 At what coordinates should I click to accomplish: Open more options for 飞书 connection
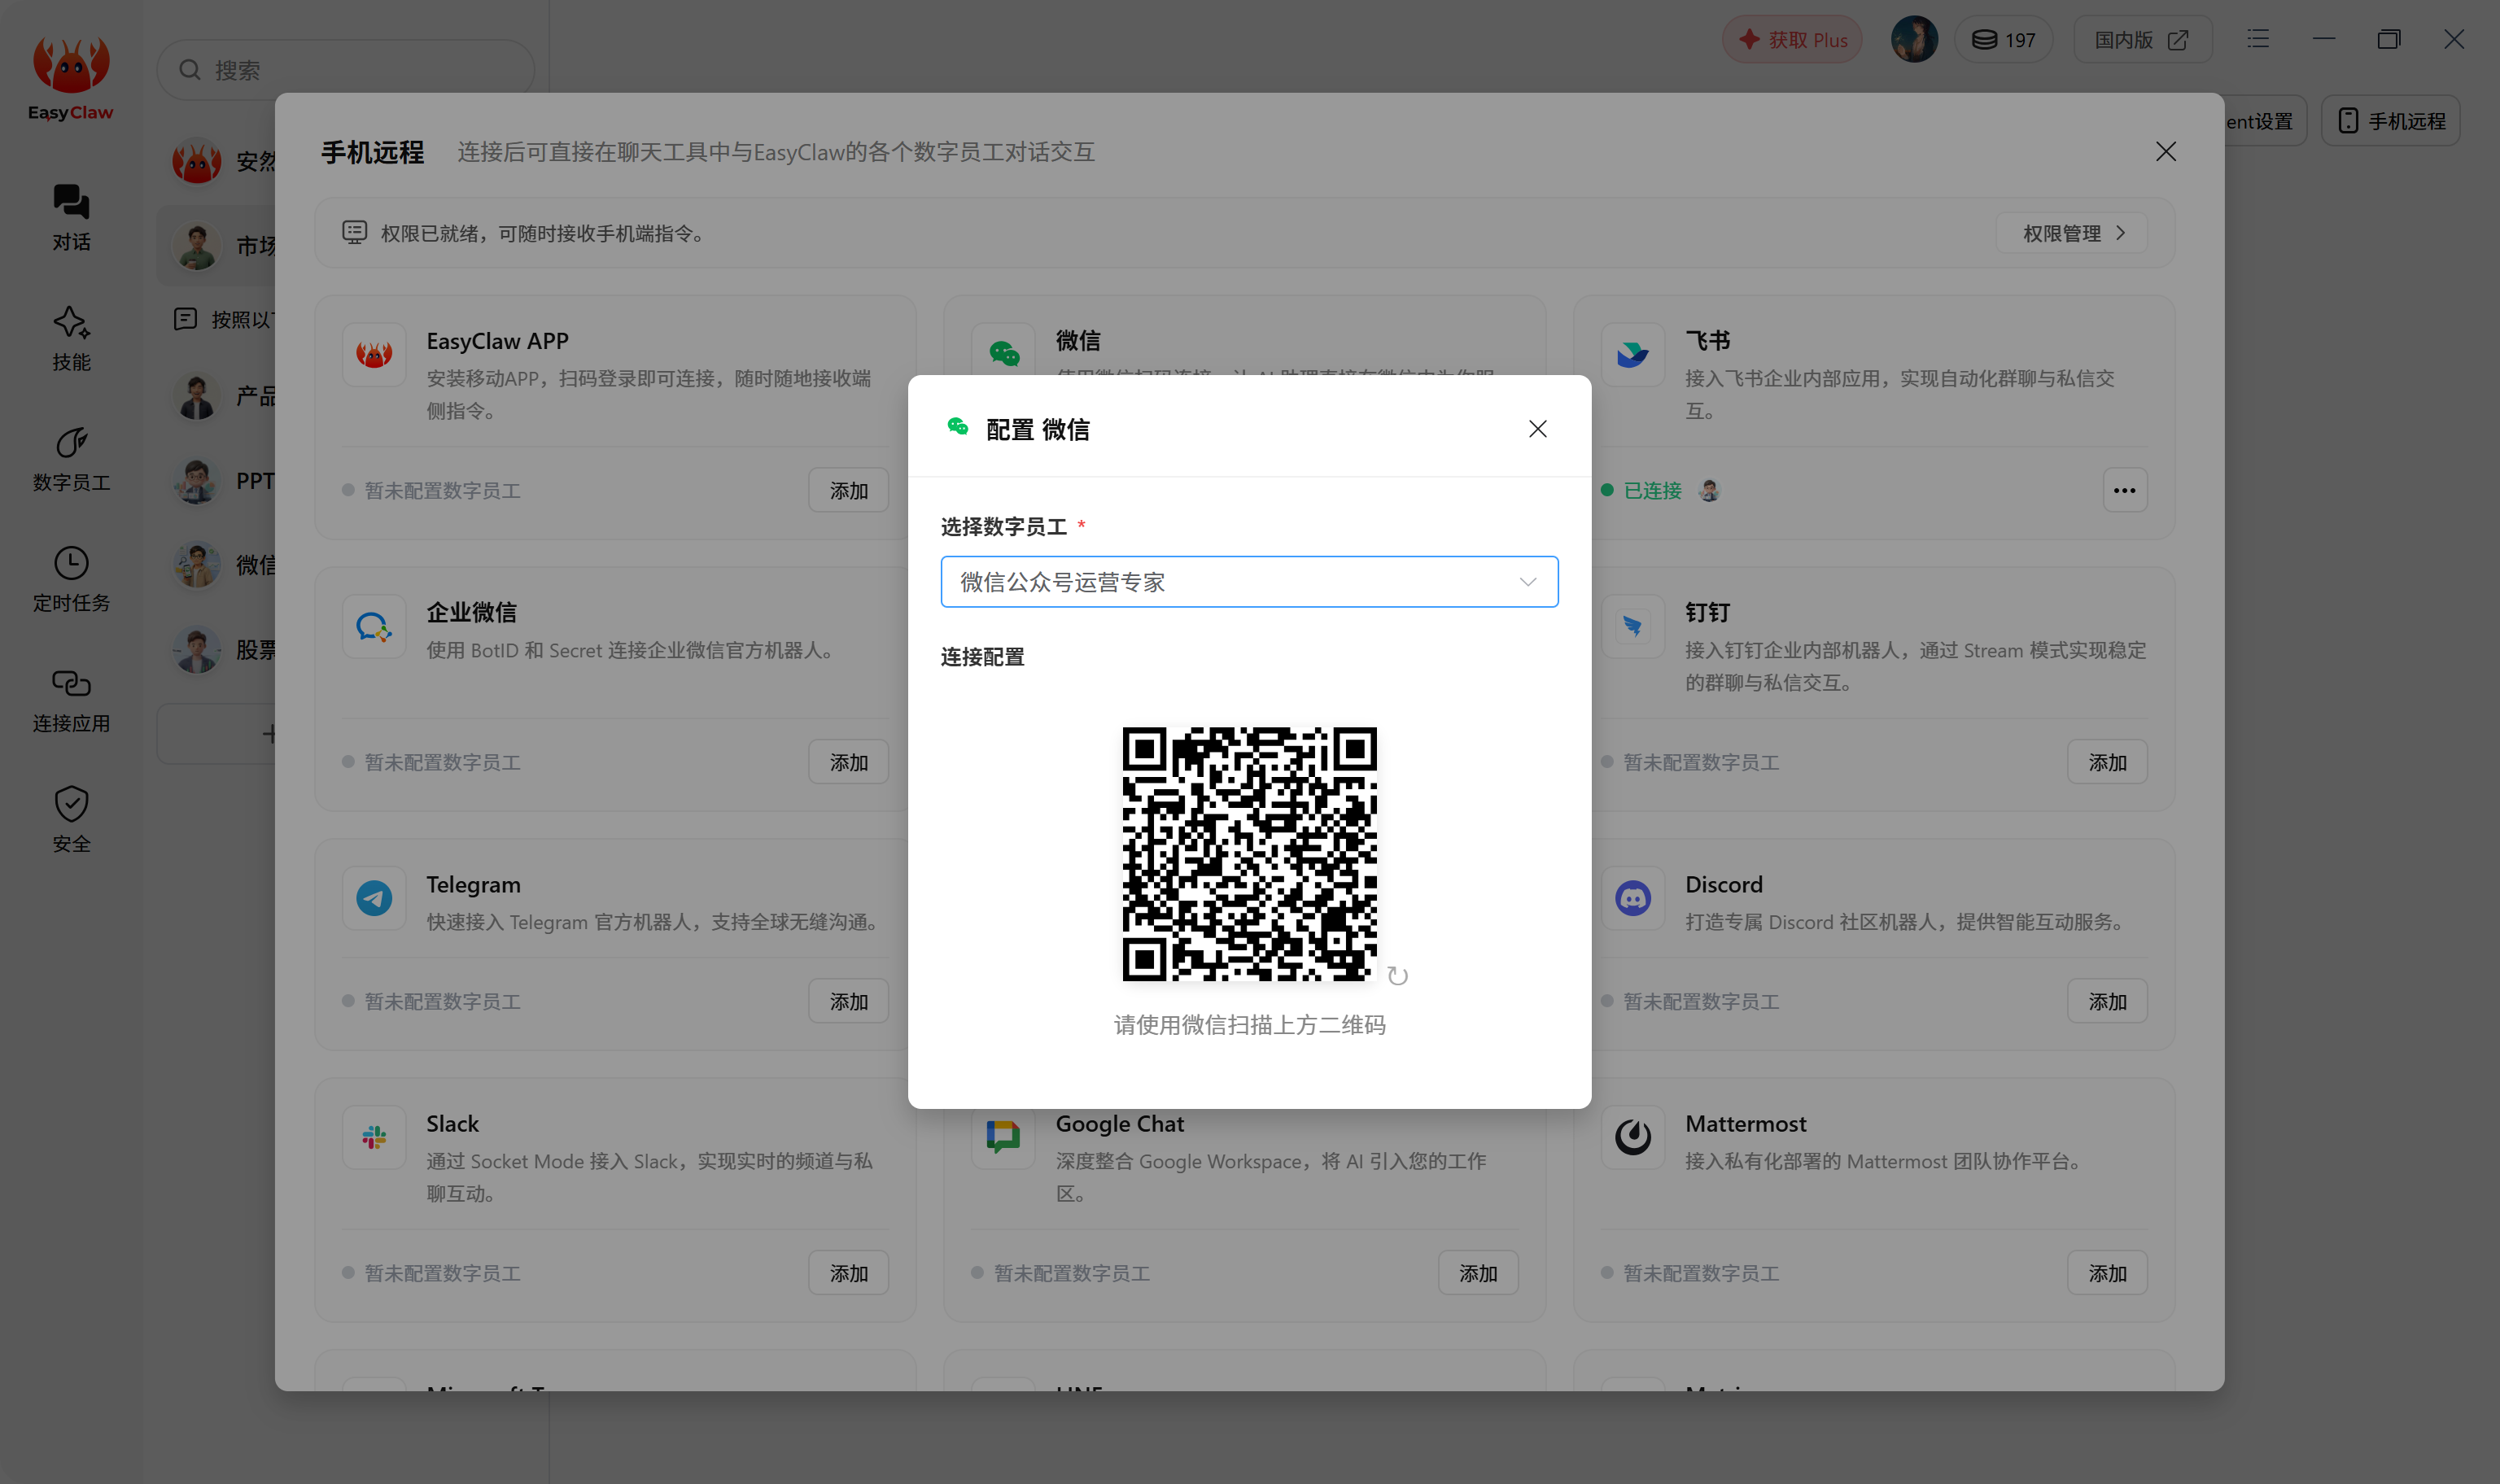pos(2125,490)
